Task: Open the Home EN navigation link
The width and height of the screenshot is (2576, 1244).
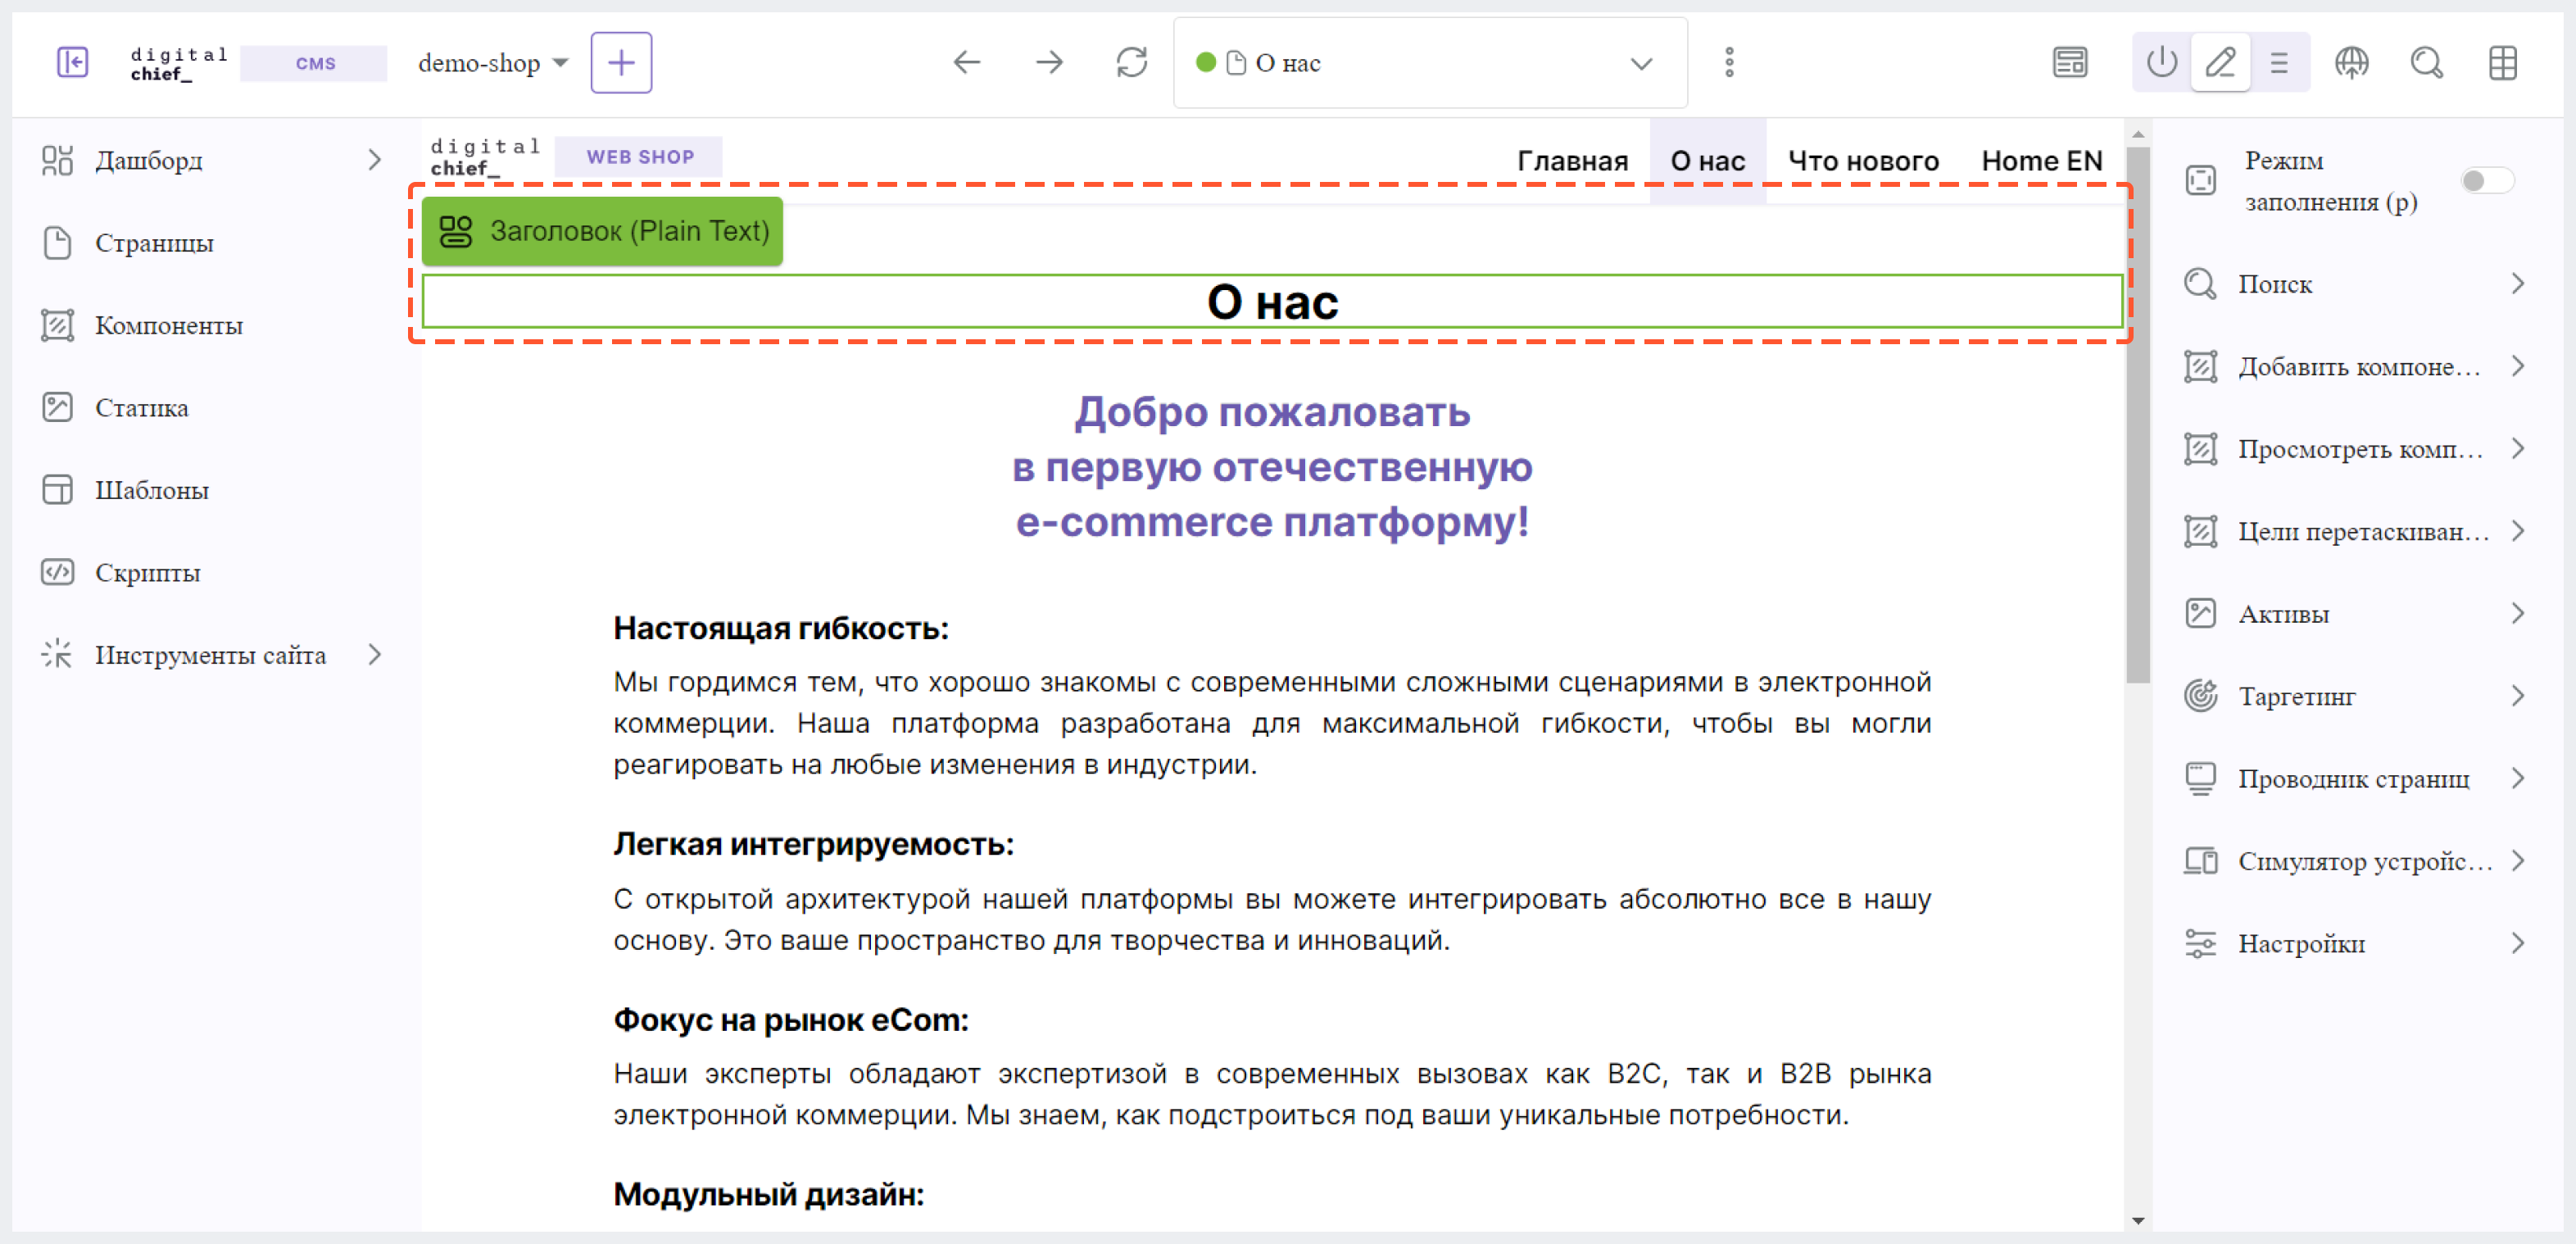Action: pyautogui.click(x=2042, y=161)
